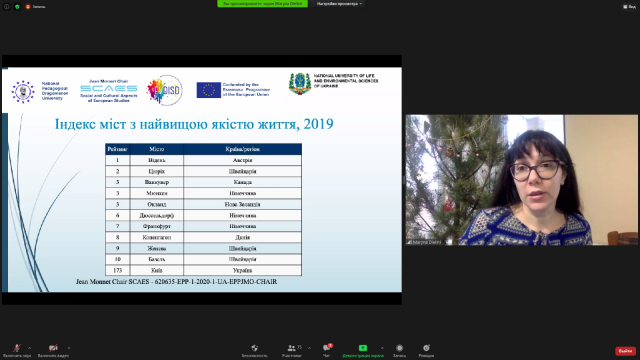Viewport: 640px width, 360px height.
Task: Expand share screen options arrow
Action: click(382, 348)
